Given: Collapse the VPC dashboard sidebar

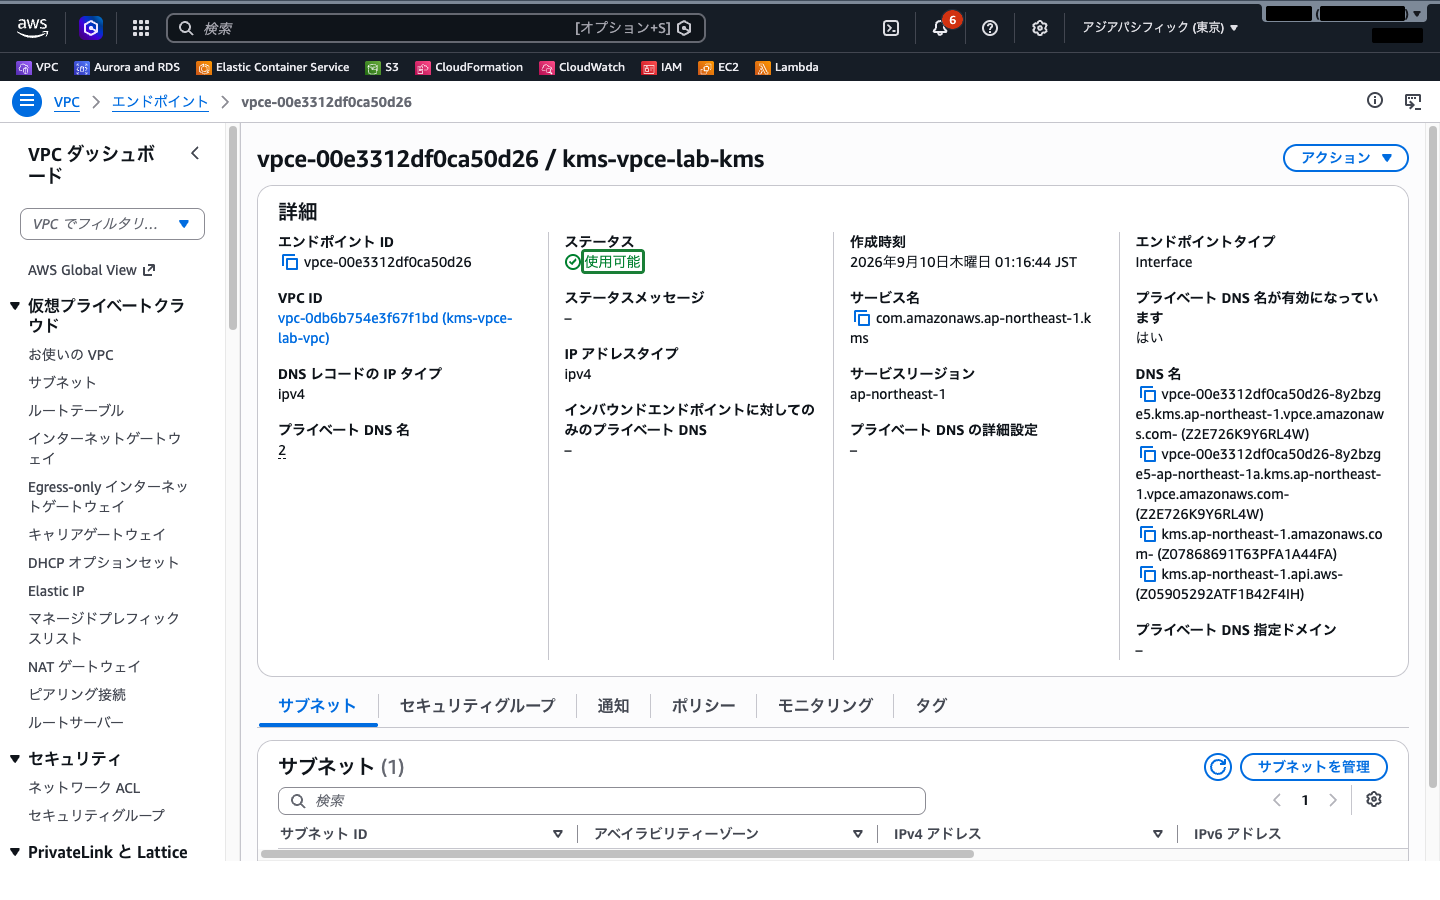Looking at the screenshot, I should click(195, 153).
